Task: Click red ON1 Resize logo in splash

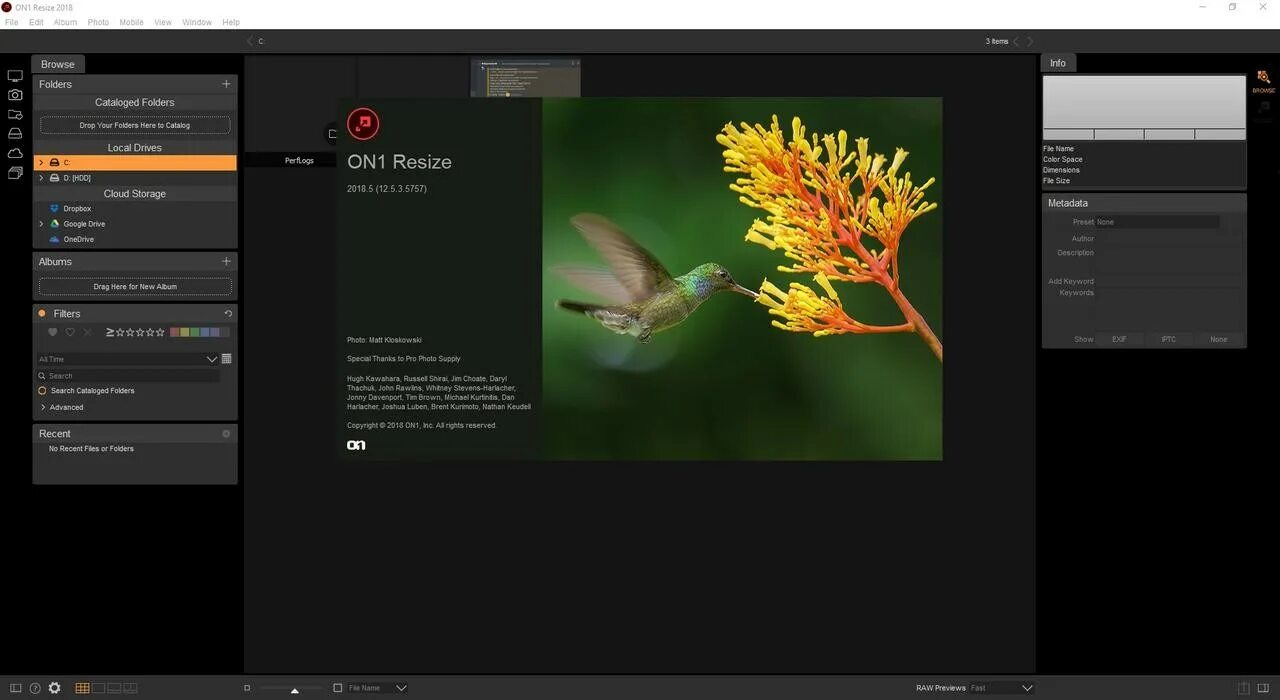Action: (363, 124)
